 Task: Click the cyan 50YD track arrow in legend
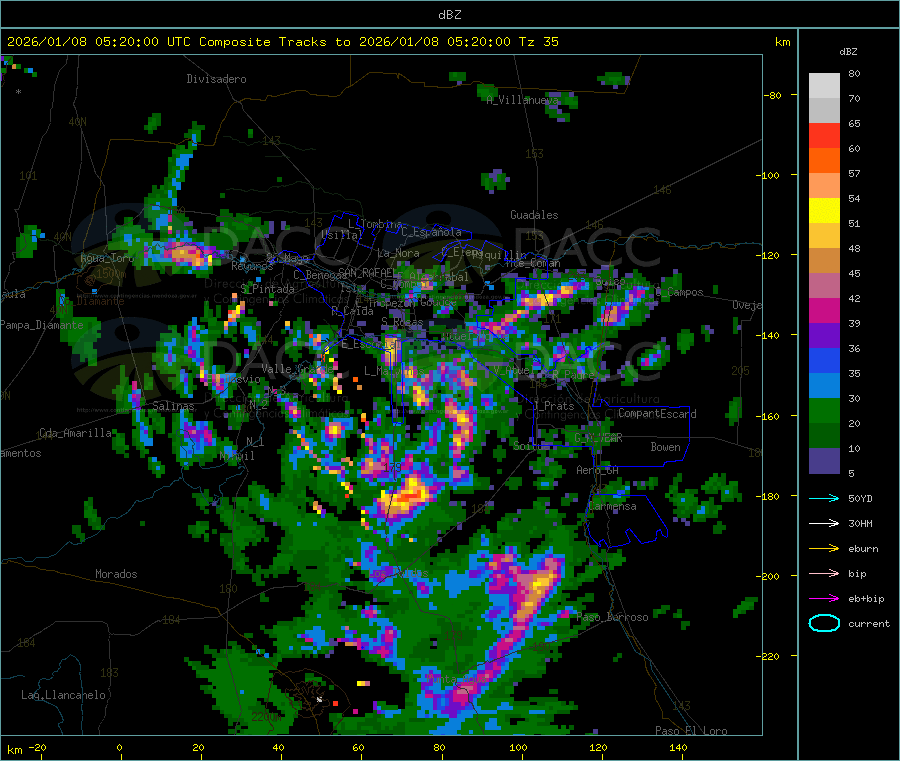824,498
